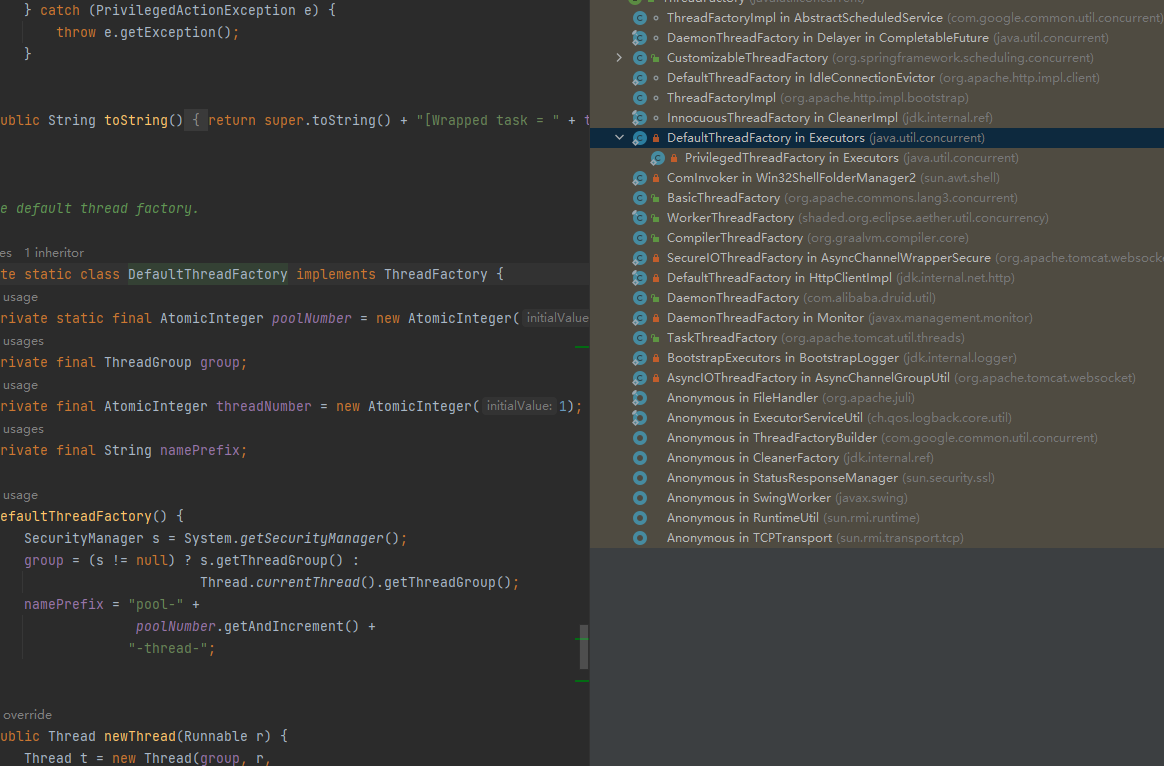1164x766 pixels.
Task: Click the class icon of PrivilegedThreadFactory in Executors
Action: pyautogui.click(x=657, y=158)
